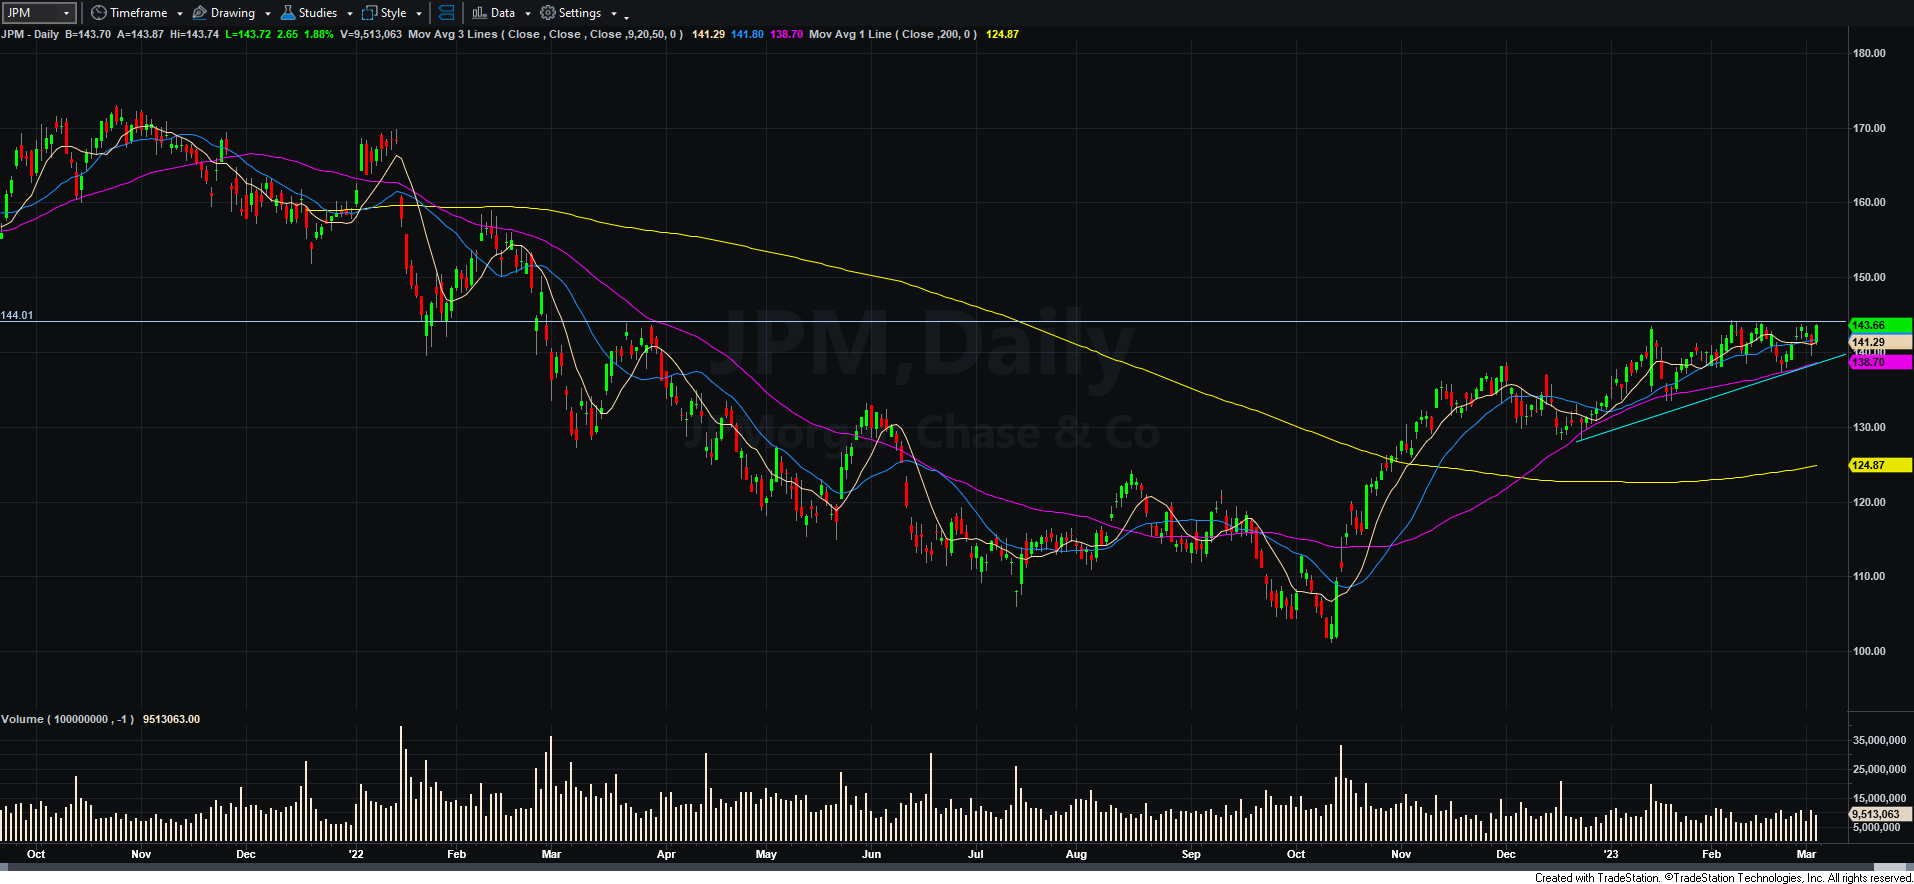Click the 9,513,063 volume tag
The image size is (1914, 884).
click(1879, 814)
